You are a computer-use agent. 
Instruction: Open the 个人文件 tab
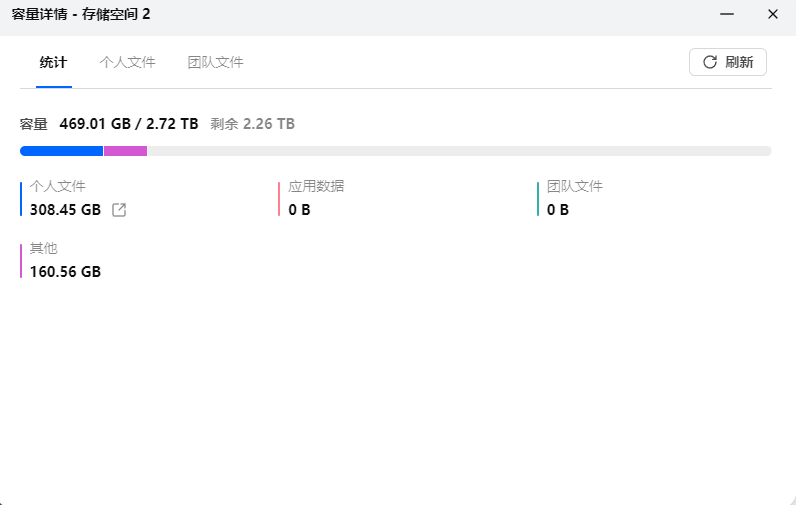pos(127,62)
